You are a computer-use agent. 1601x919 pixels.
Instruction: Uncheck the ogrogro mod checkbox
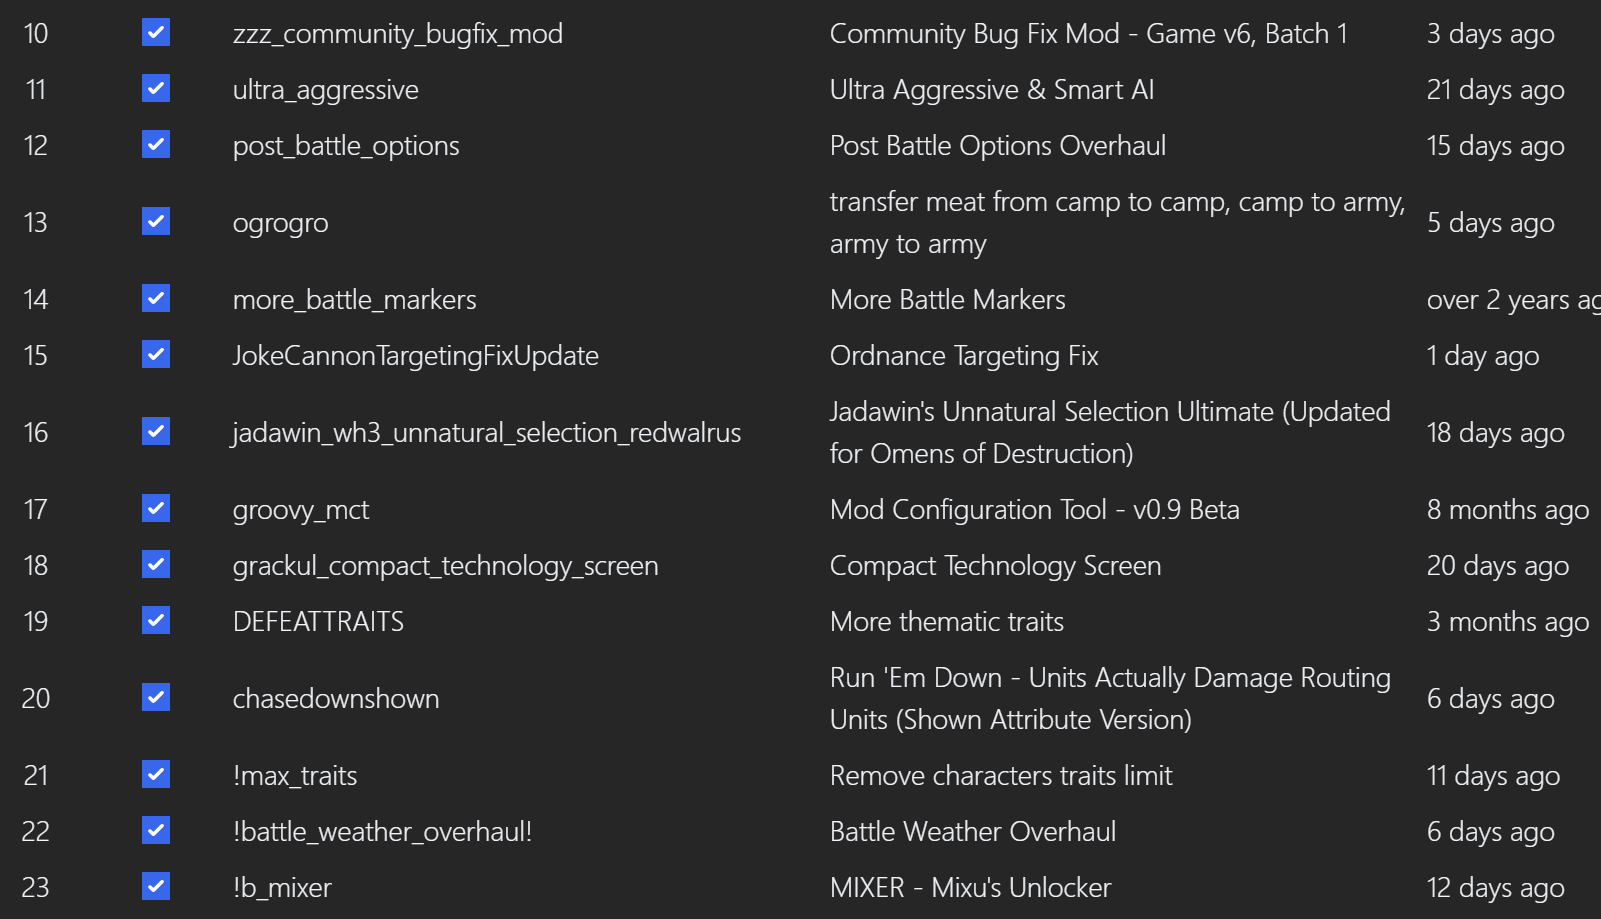pyautogui.click(x=156, y=221)
